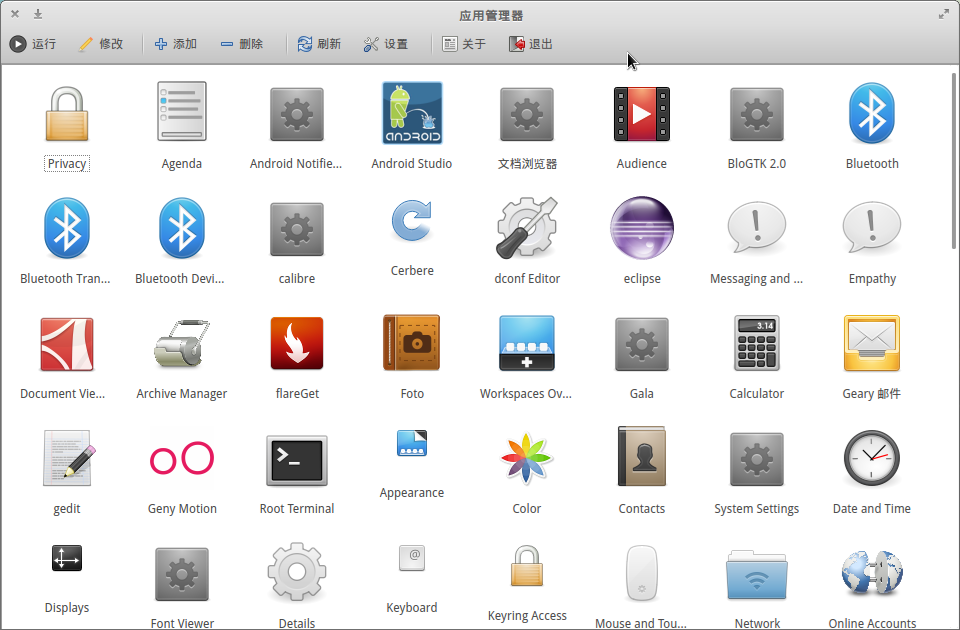
Task: Select the Messaging and... speech bubble icon
Action: point(757,227)
